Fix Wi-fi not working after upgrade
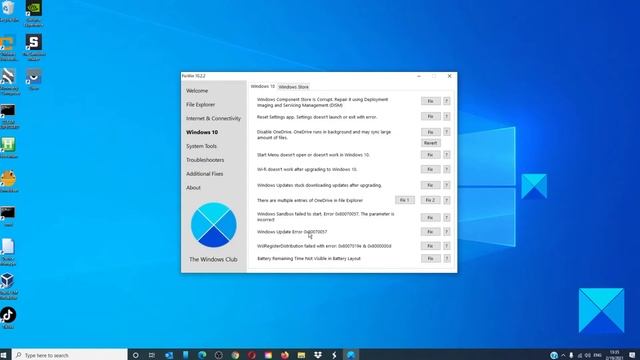640x360 pixels. pyautogui.click(x=431, y=169)
